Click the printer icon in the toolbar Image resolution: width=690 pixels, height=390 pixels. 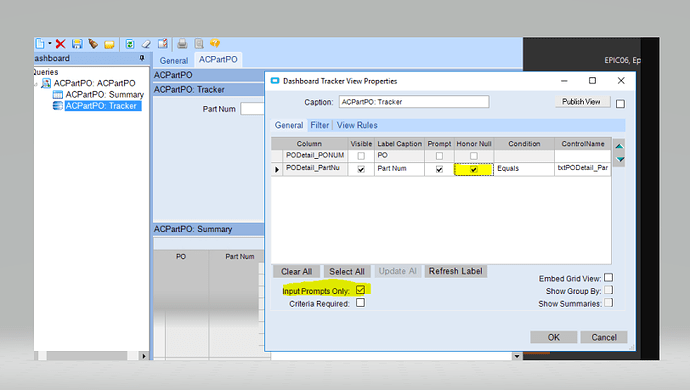182,44
